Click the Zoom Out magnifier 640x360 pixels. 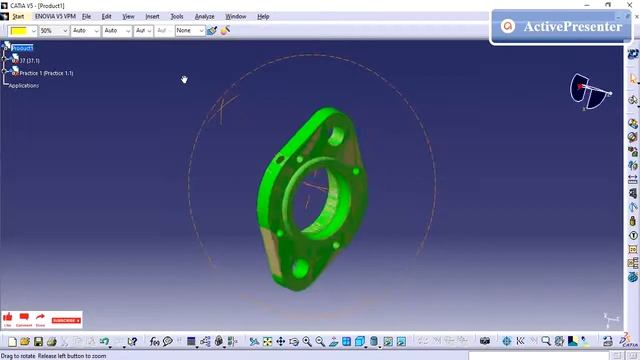point(320,341)
